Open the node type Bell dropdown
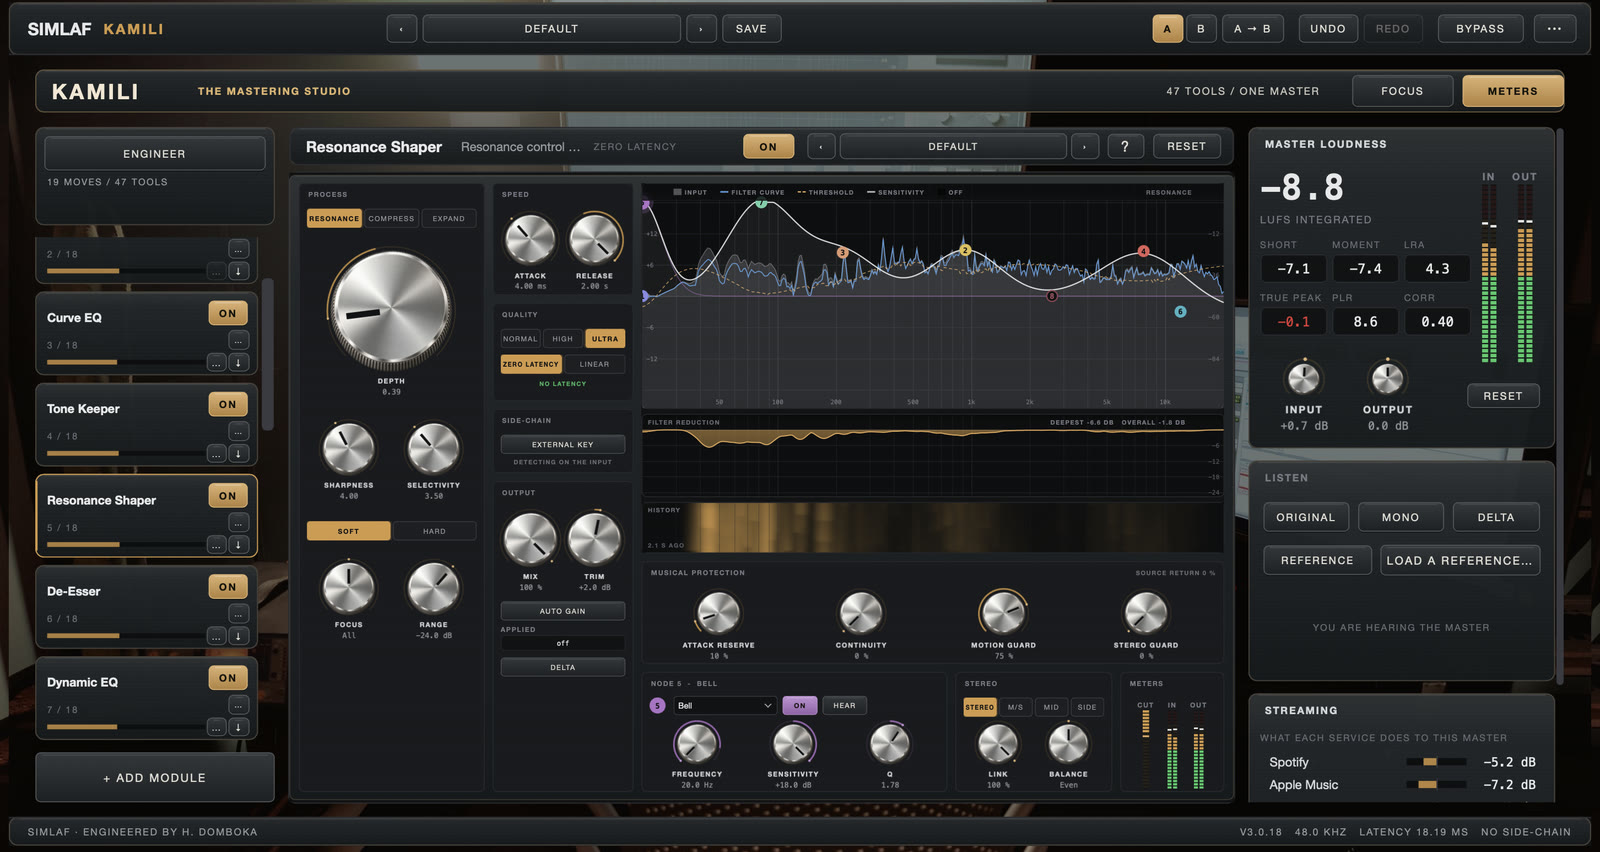 [725, 706]
